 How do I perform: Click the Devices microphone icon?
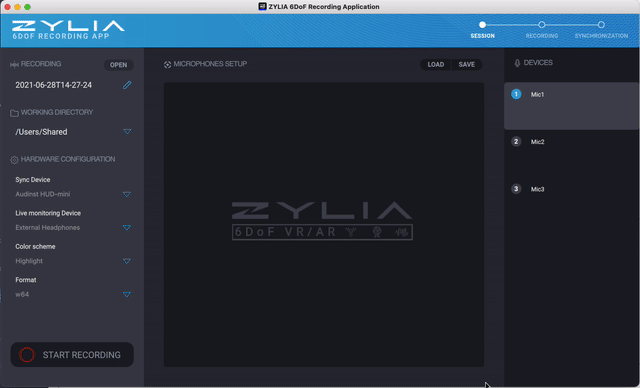[x=517, y=63]
